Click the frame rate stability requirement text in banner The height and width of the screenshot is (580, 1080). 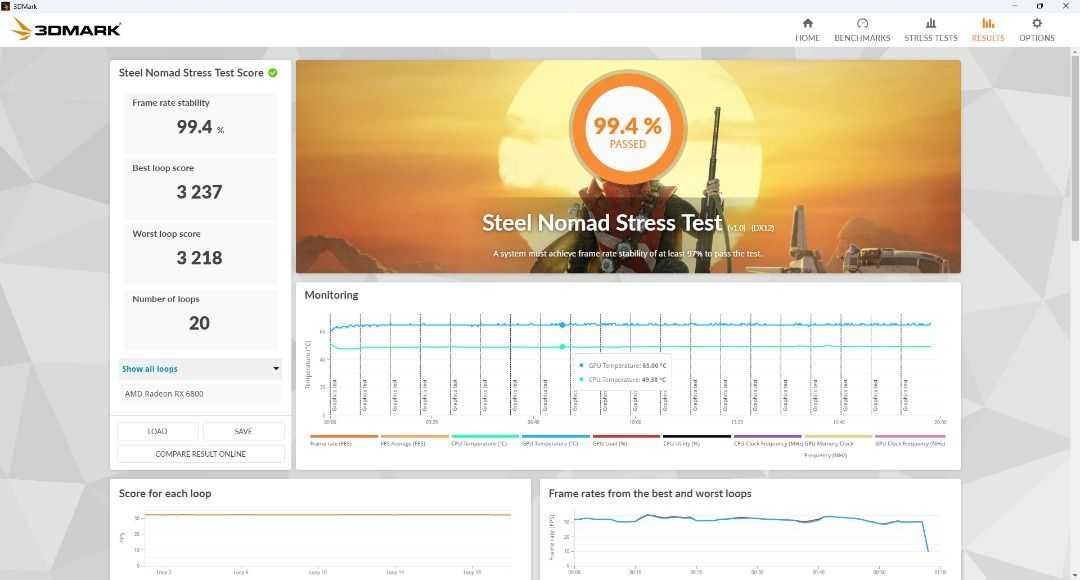627,253
